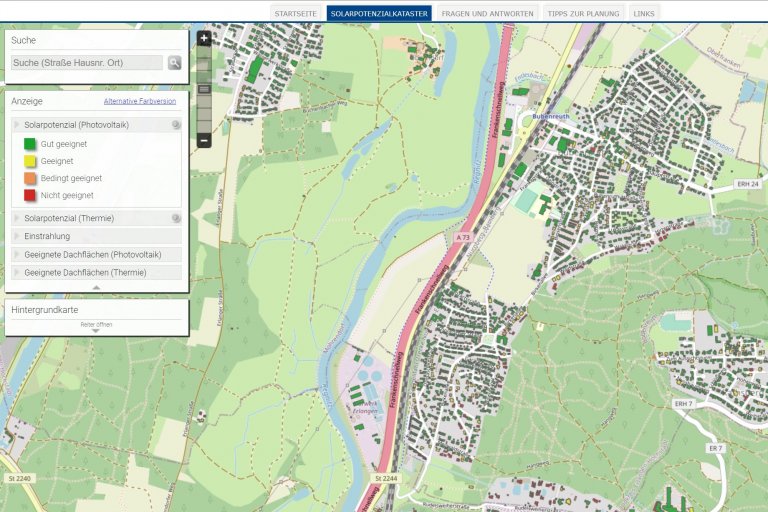
Task: Go to Tipps zur Planung tab
Action: click(x=582, y=14)
